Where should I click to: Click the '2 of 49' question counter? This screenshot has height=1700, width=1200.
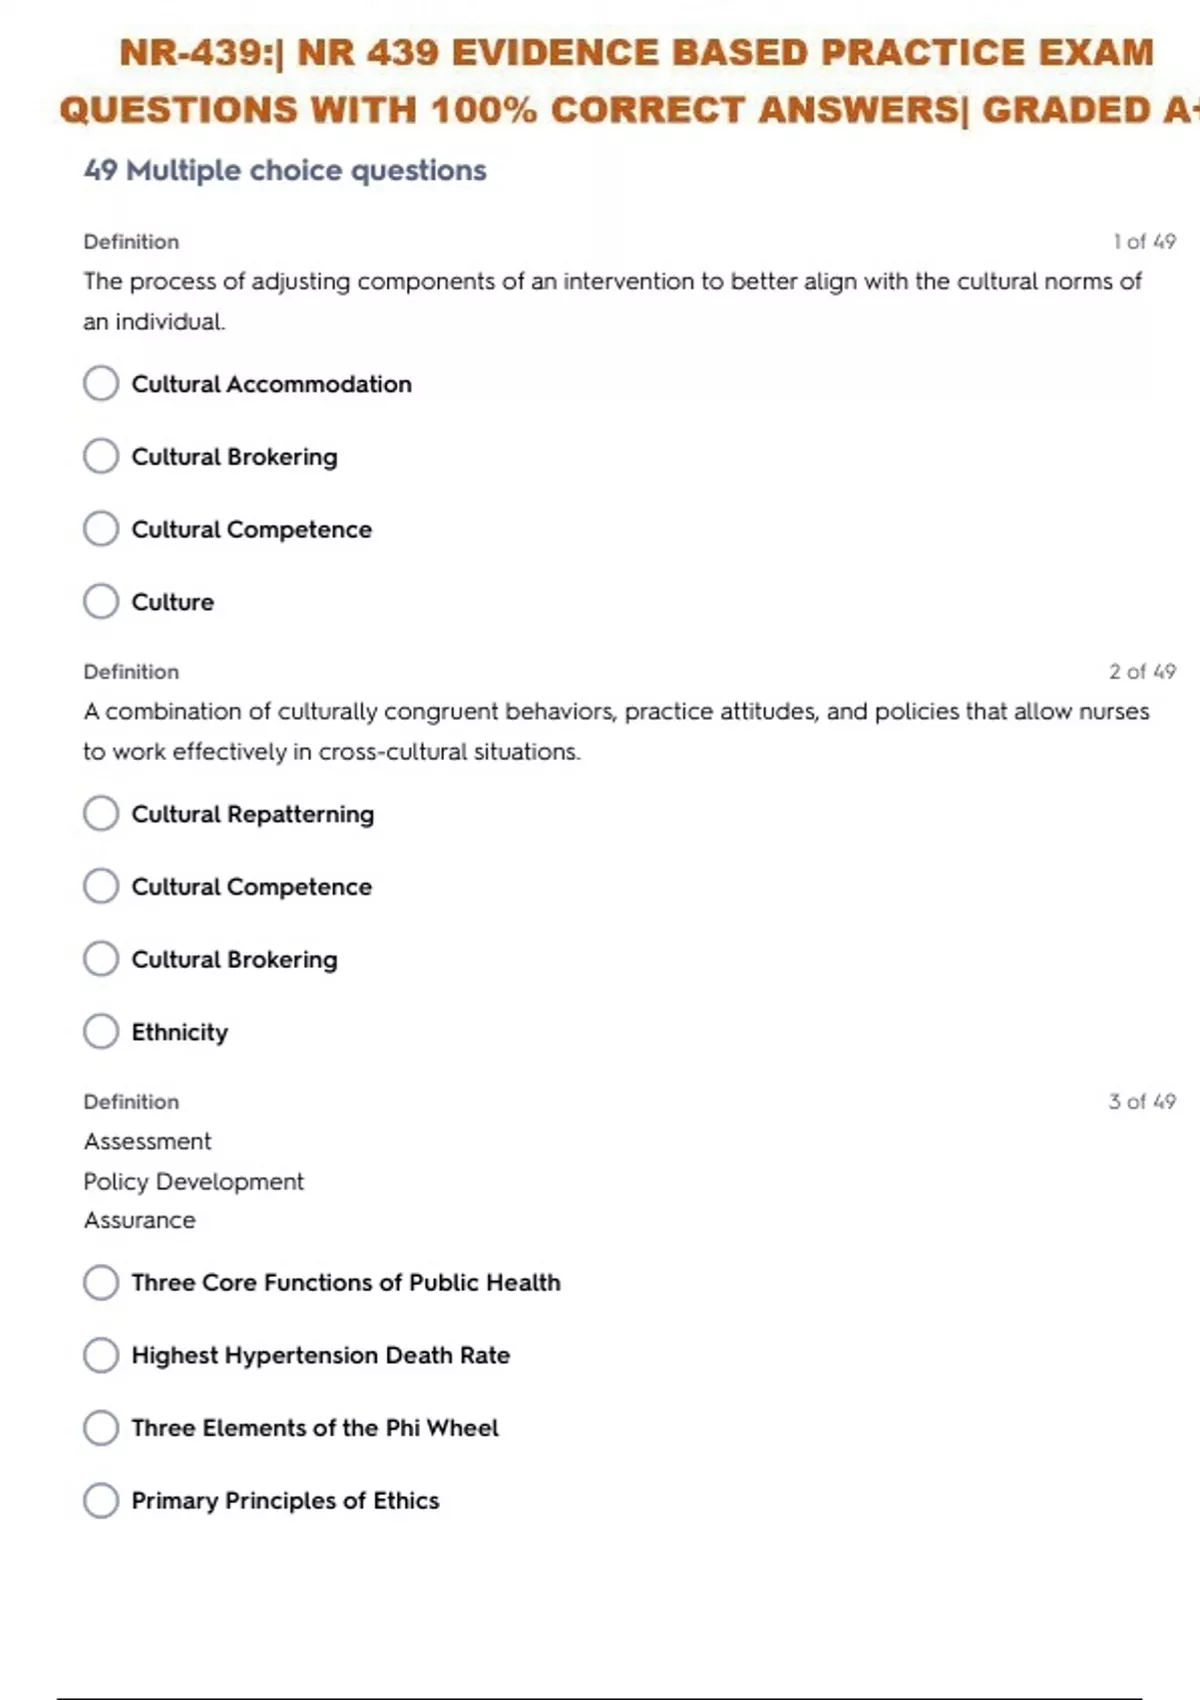pos(1142,672)
